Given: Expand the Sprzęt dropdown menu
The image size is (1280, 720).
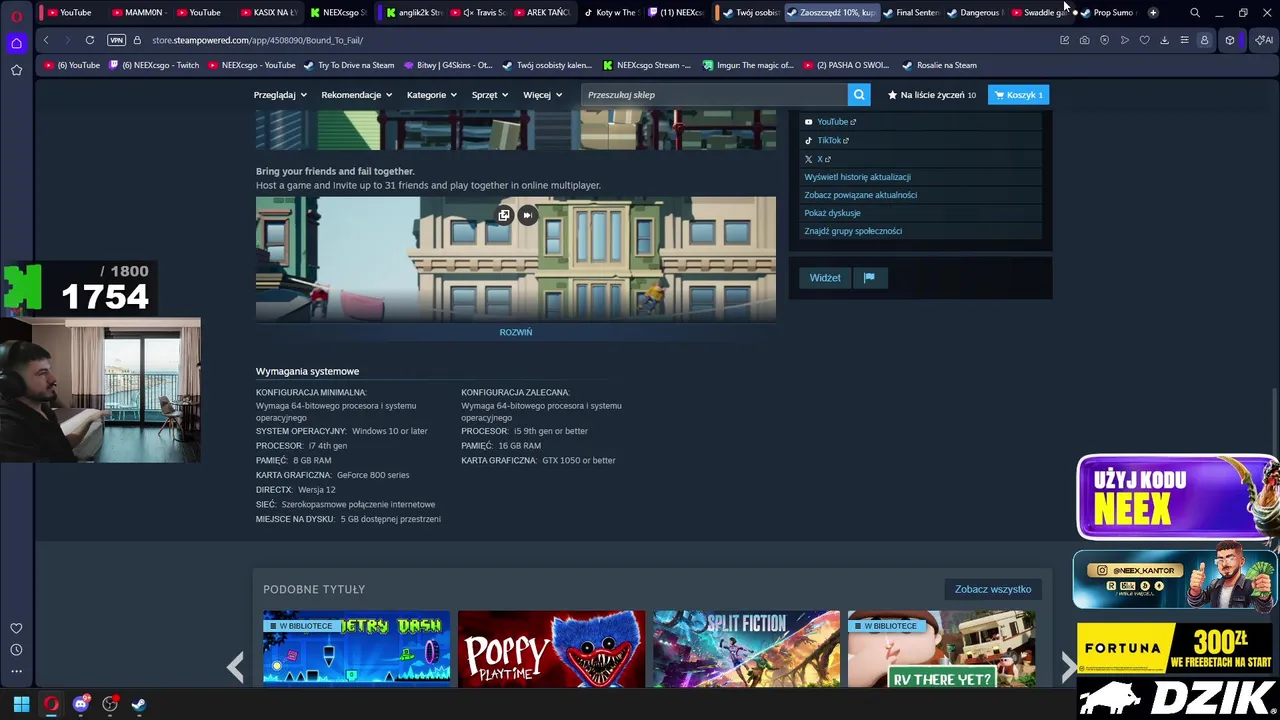Looking at the screenshot, I should (x=490, y=95).
